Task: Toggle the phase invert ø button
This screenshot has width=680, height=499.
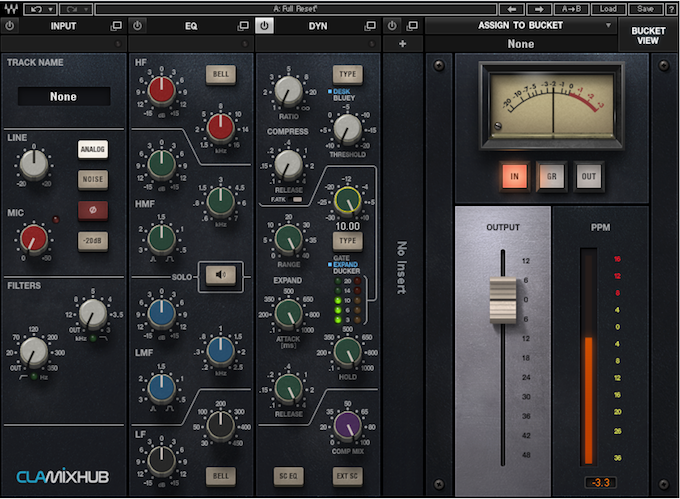Action: 93,210
